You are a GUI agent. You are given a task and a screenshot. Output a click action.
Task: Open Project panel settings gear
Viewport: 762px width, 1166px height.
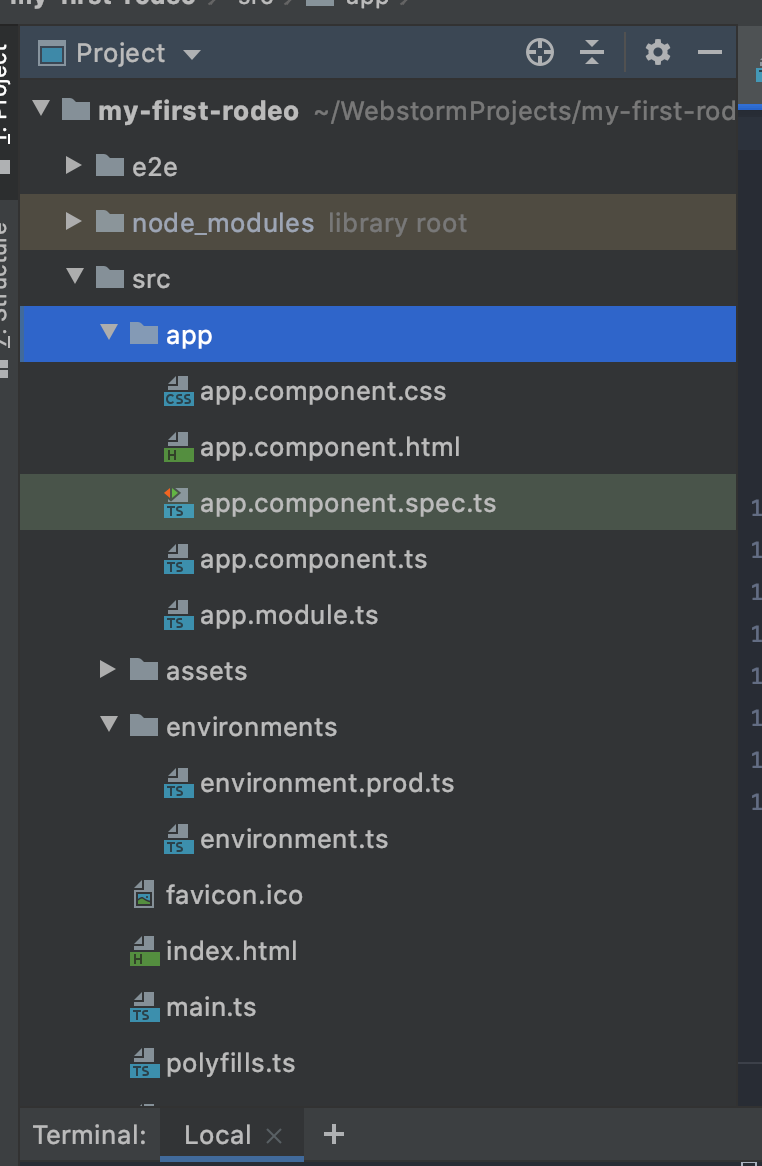point(657,52)
